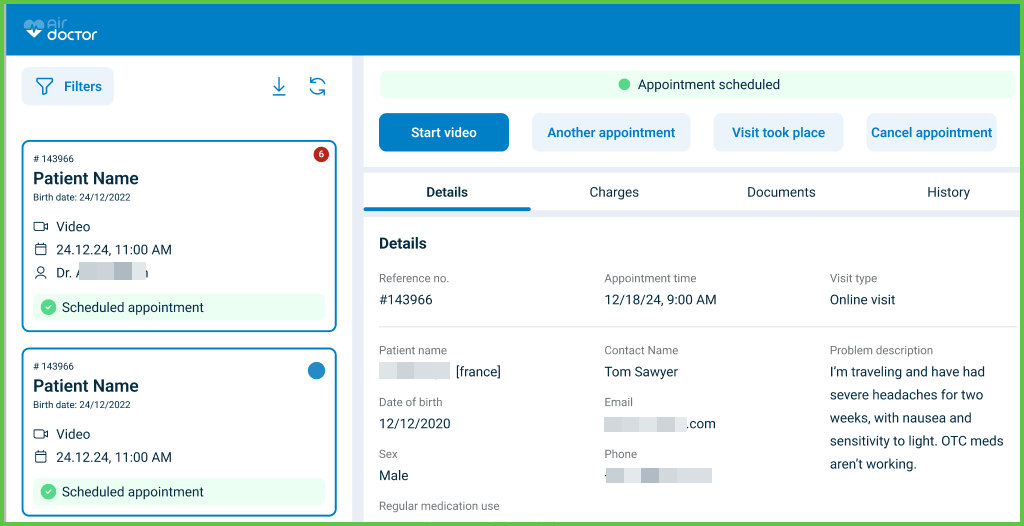
Task: Click the green checkmark on first Scheduled appointment
Action: click(x=48, y=308)
